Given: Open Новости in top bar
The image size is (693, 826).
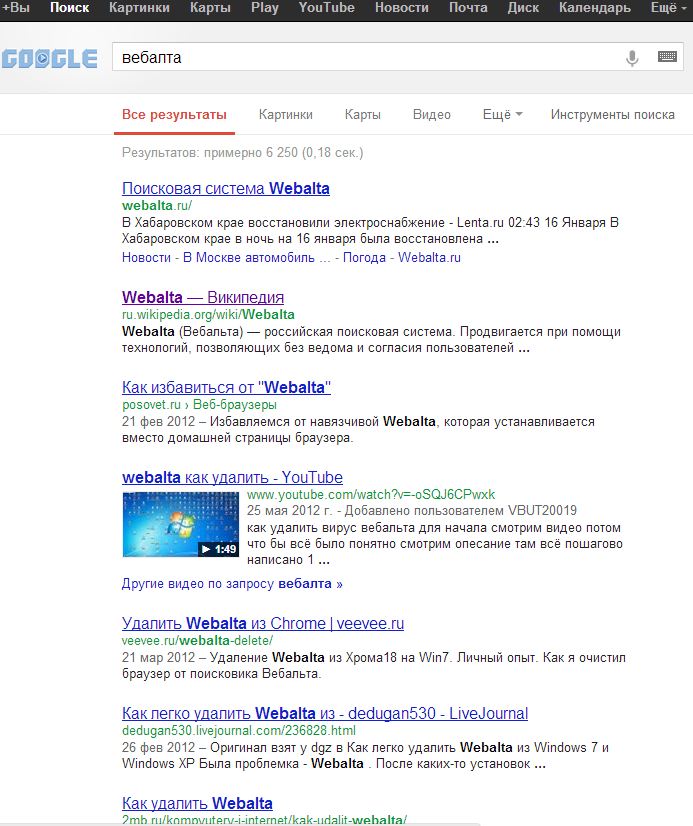Looking at the screenshot, I should [402, 8].
